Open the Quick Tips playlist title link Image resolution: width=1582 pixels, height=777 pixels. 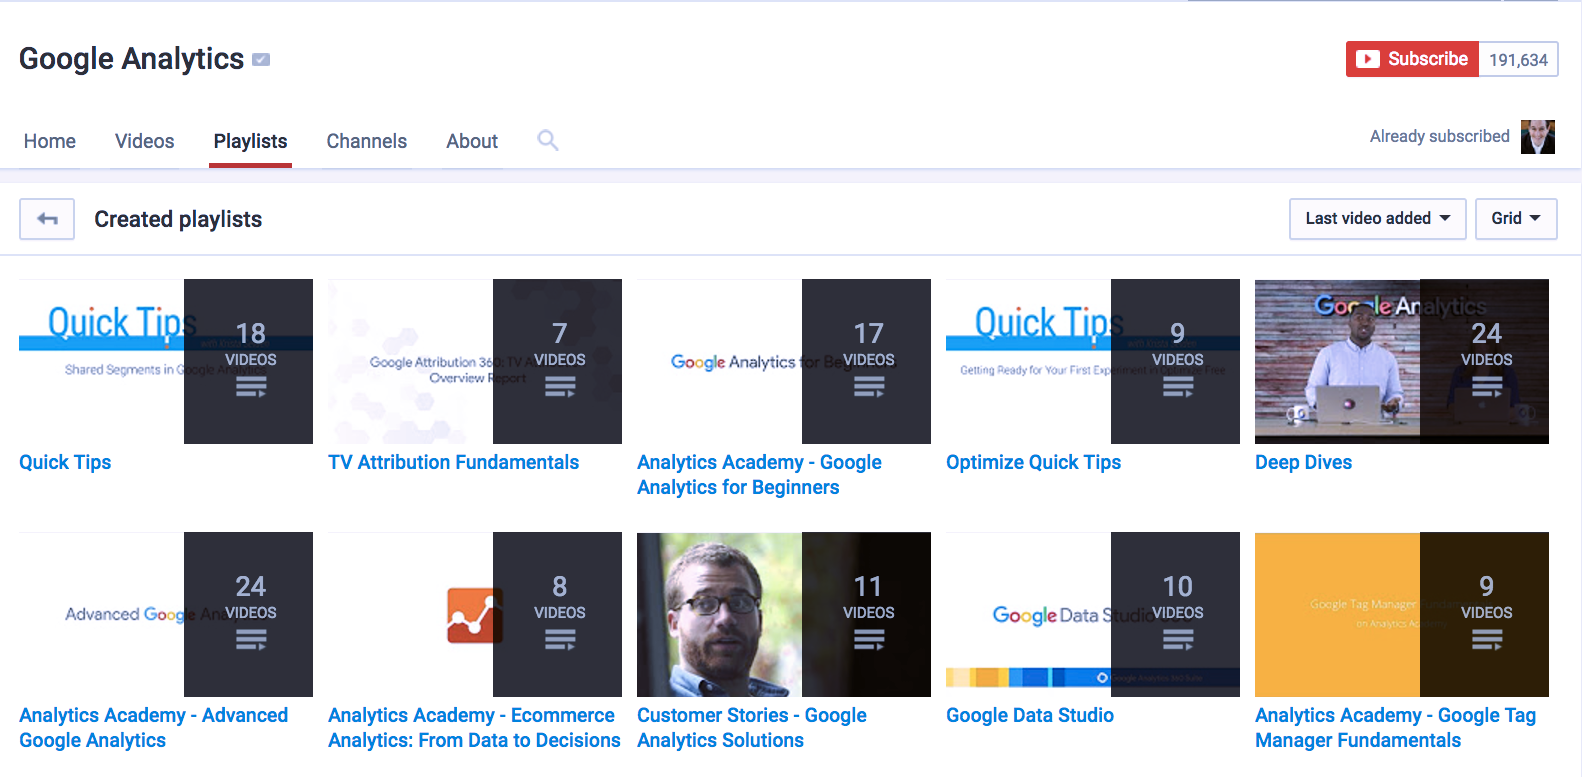tap(65, 462)
